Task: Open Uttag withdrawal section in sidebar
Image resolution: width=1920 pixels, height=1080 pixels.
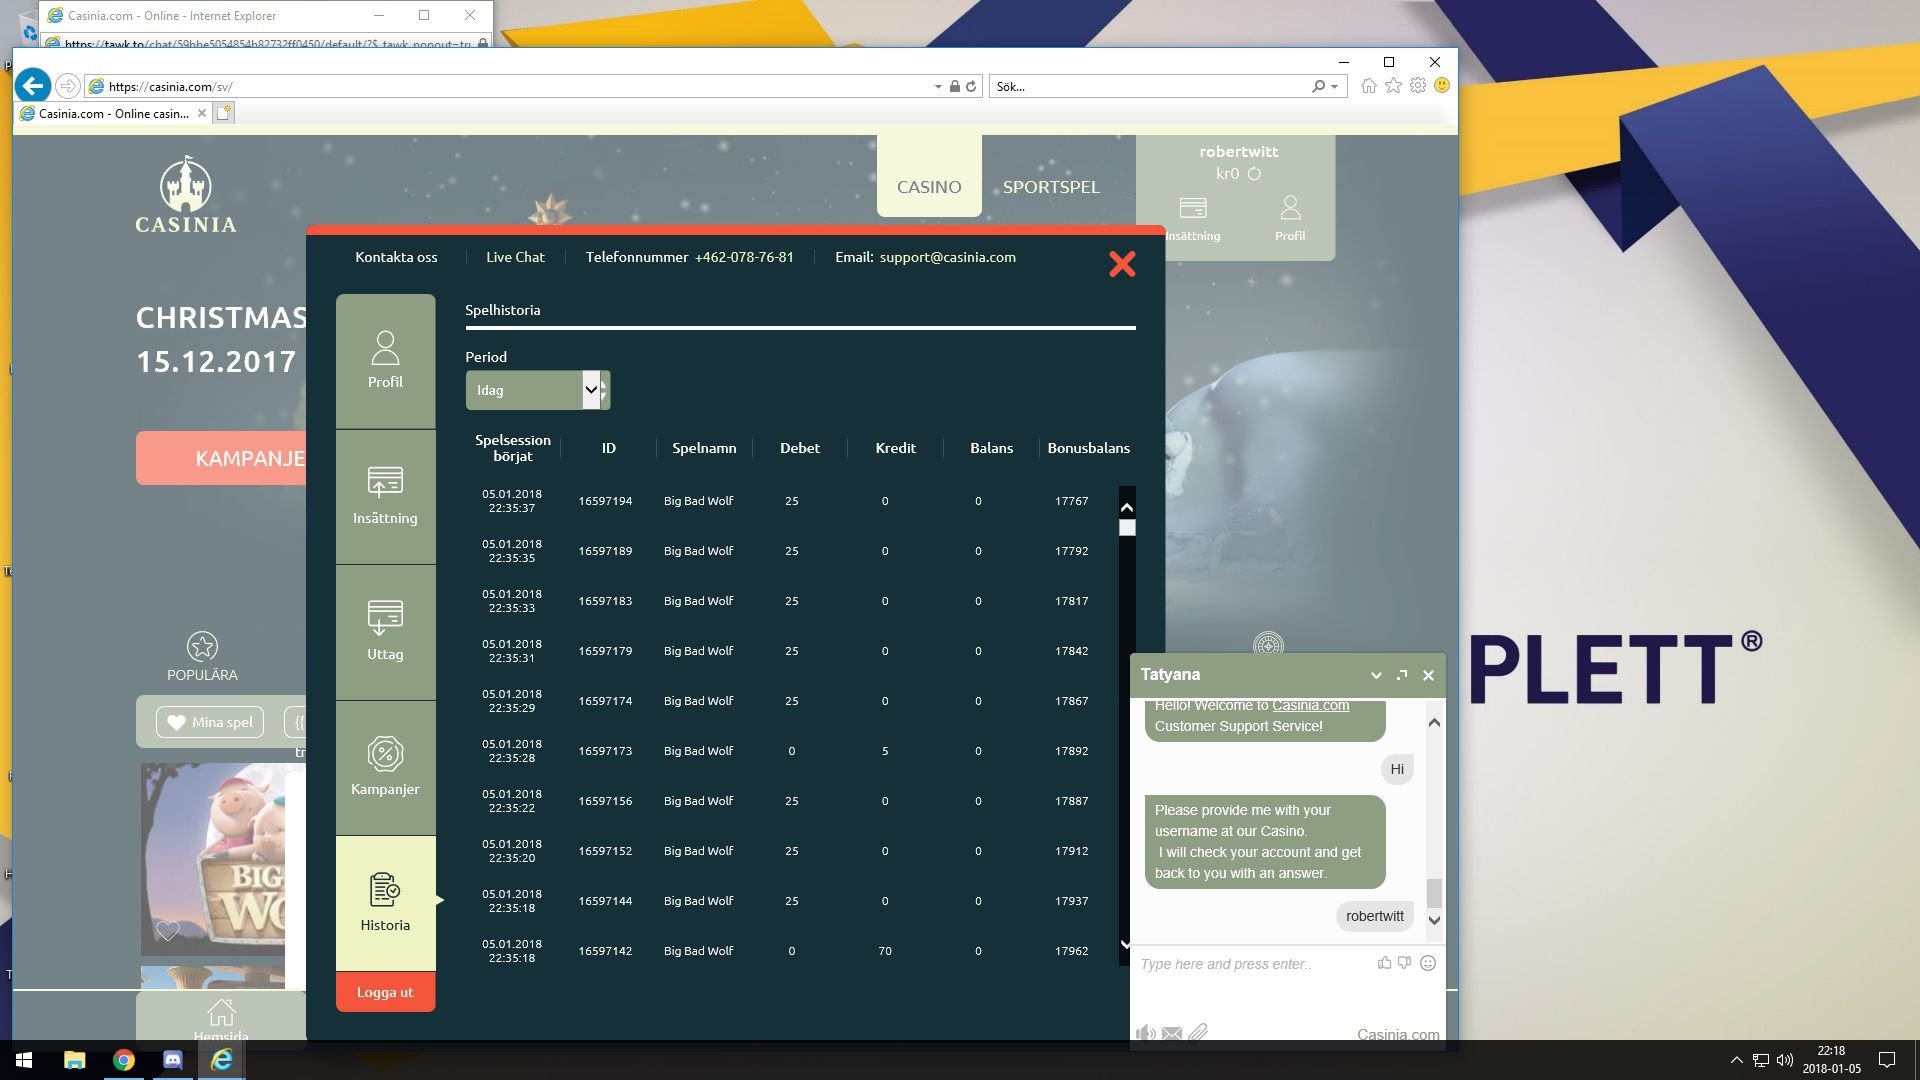Action: (385, 632)
